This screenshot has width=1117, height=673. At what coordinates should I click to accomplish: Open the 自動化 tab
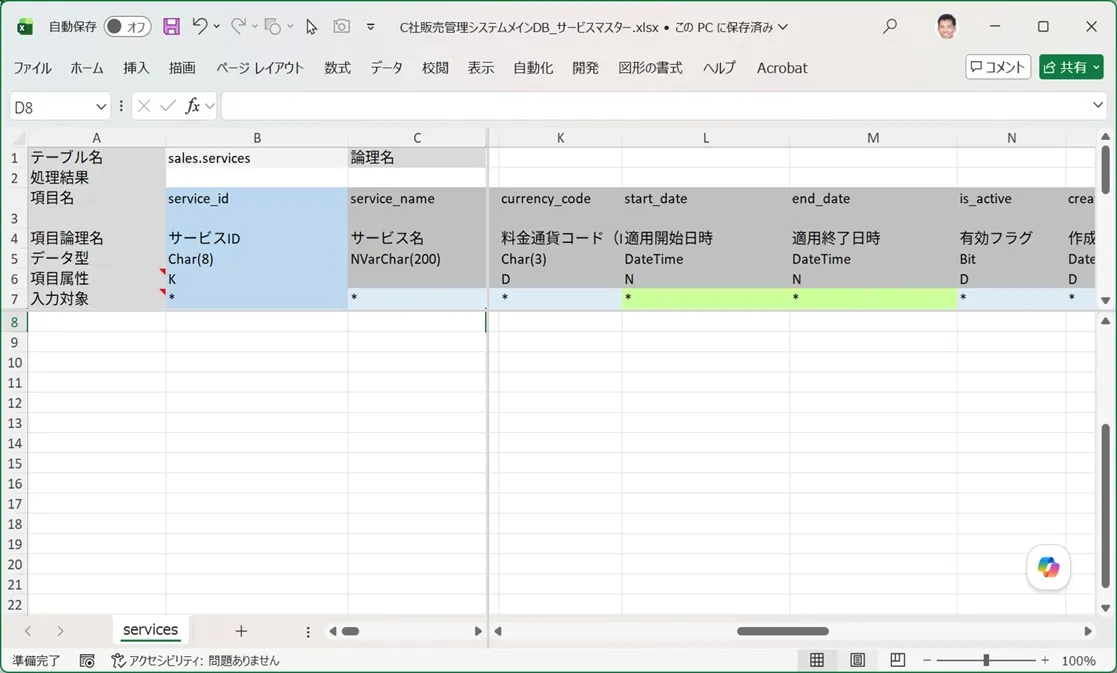(533, 68)
